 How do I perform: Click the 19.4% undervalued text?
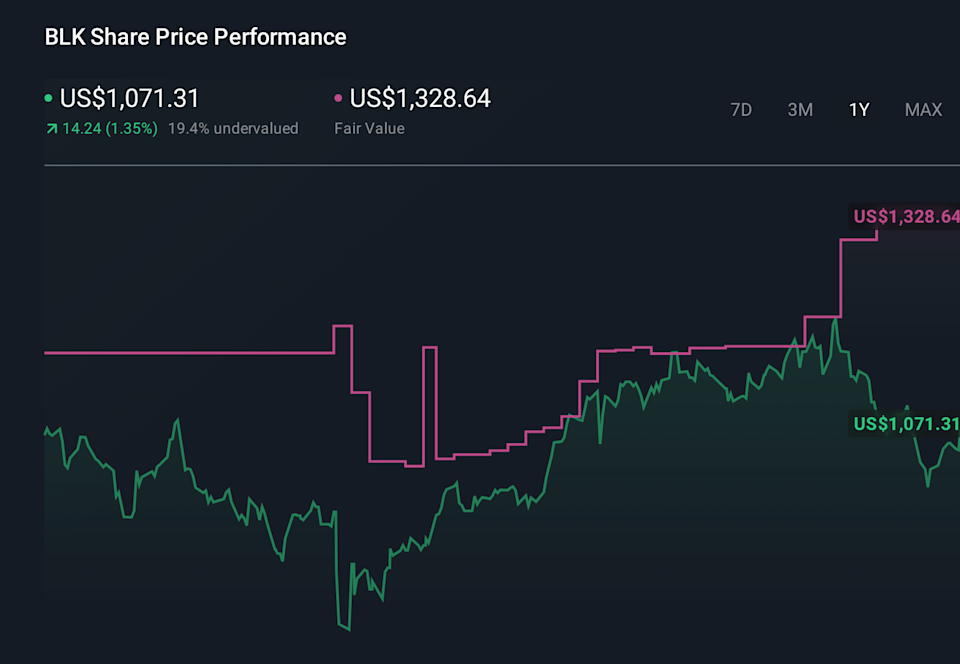click(x=233, y=129)
